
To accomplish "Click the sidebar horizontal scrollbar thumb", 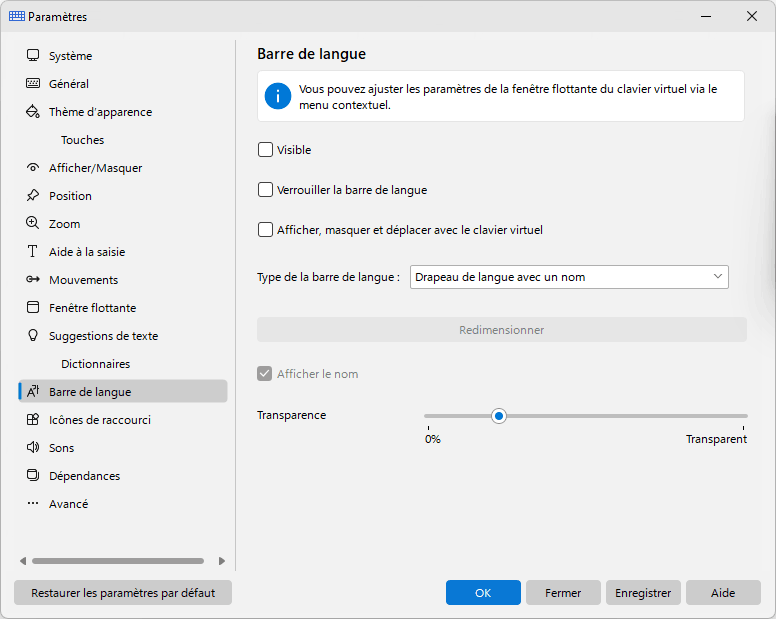I will pyautogui.click(x=118, y=561).
